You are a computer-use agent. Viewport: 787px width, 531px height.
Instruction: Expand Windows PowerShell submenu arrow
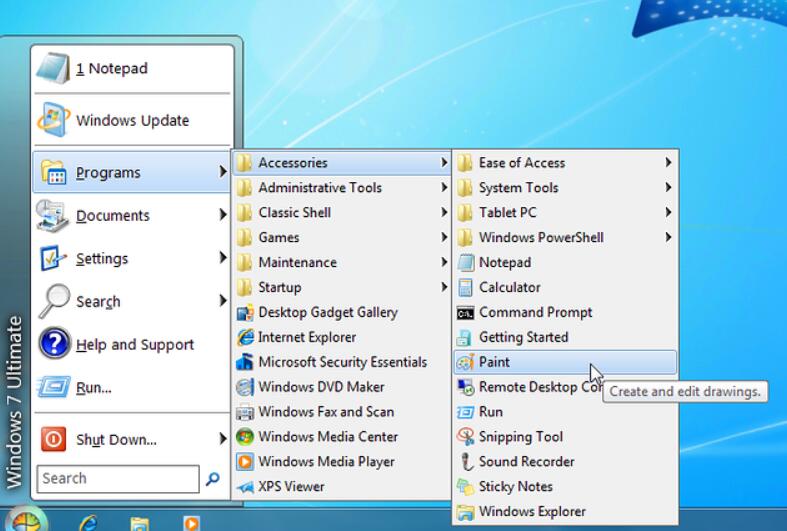point(668,237)
